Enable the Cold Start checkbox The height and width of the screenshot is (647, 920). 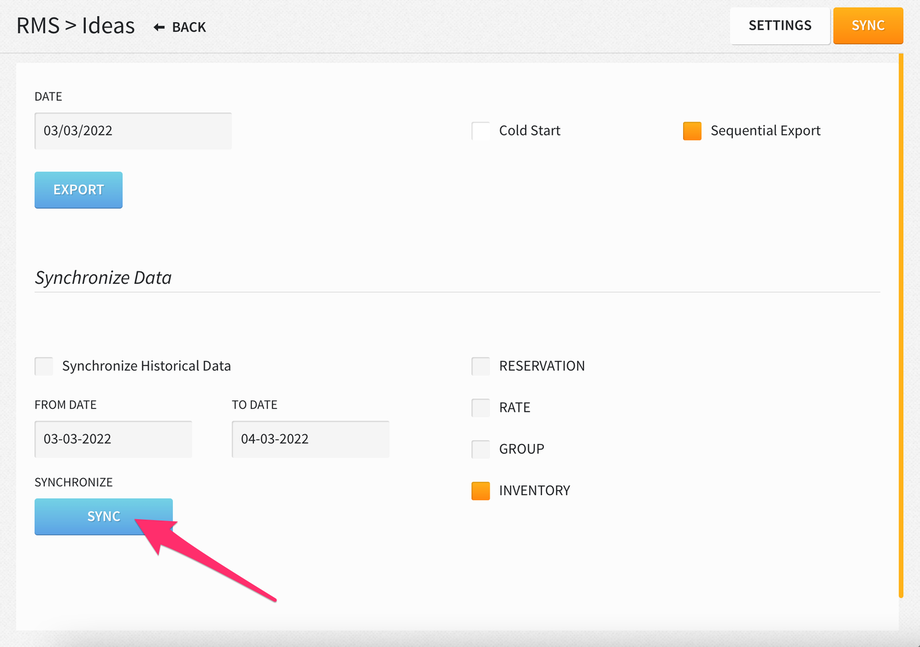(x=481, y=131)
